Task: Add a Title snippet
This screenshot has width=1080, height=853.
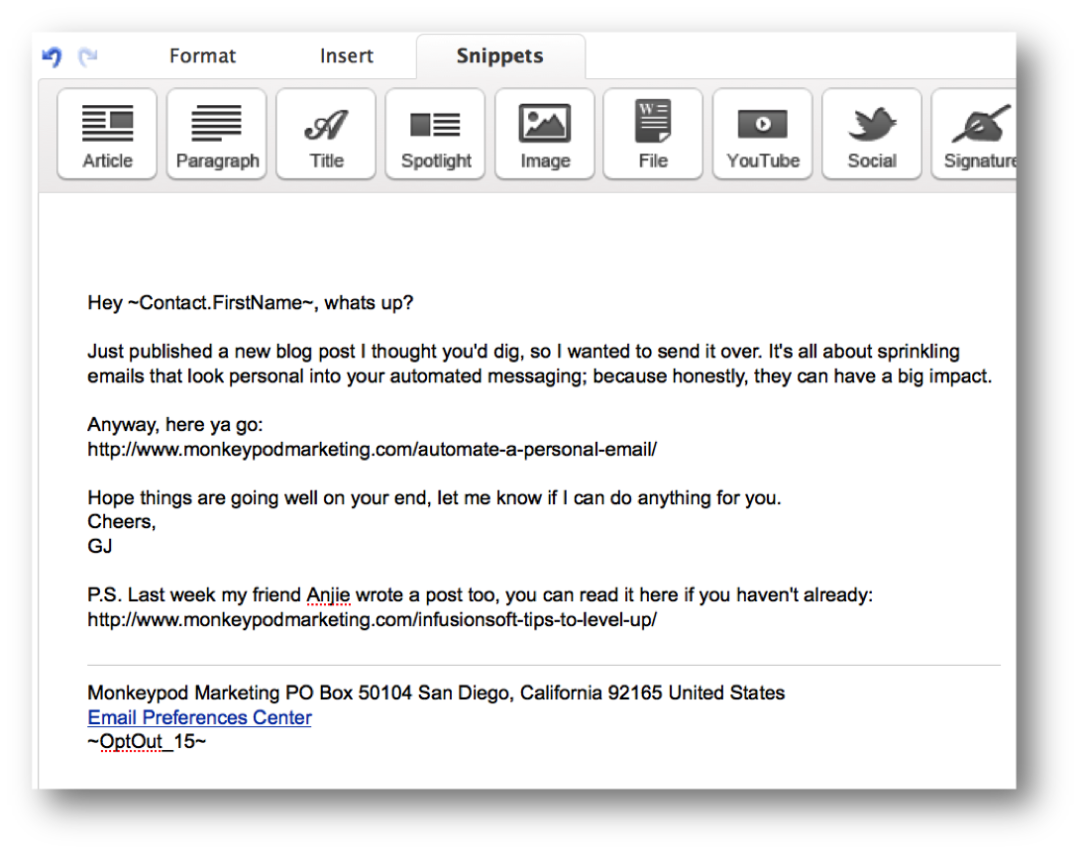Action: click(325, 133)
